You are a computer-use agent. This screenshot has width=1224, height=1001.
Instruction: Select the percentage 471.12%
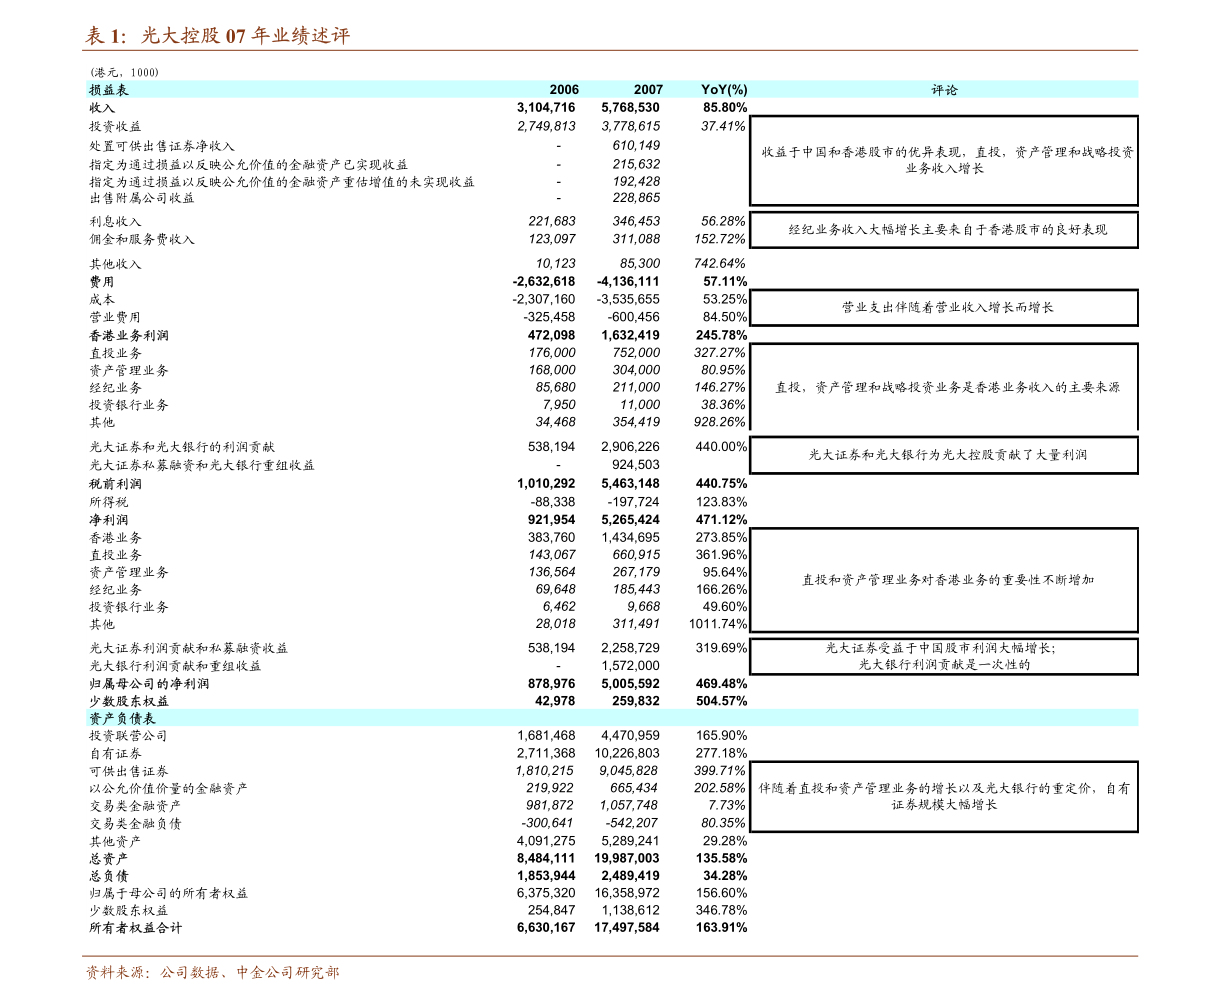pos(721,521)
